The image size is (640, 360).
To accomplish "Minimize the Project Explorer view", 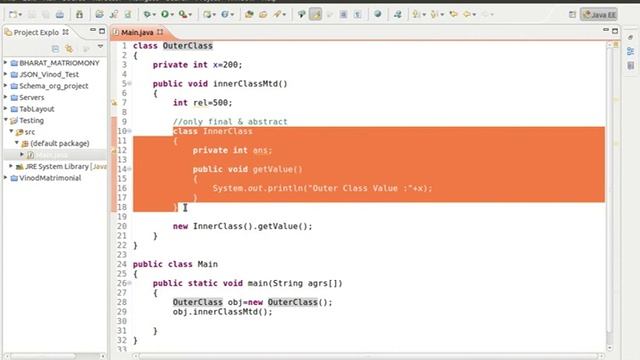I will tap(93, 30).
